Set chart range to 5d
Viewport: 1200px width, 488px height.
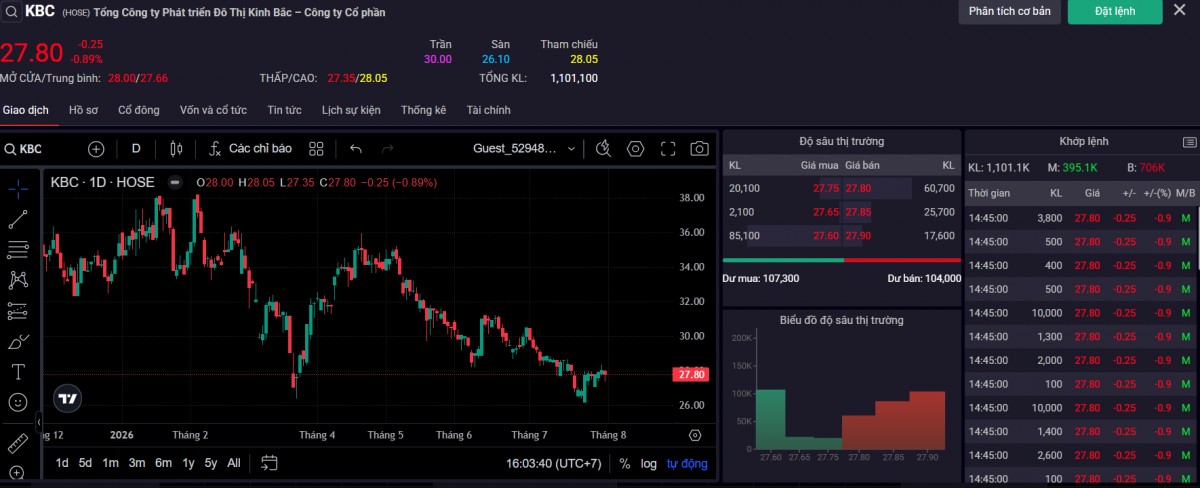click(86, 463)
